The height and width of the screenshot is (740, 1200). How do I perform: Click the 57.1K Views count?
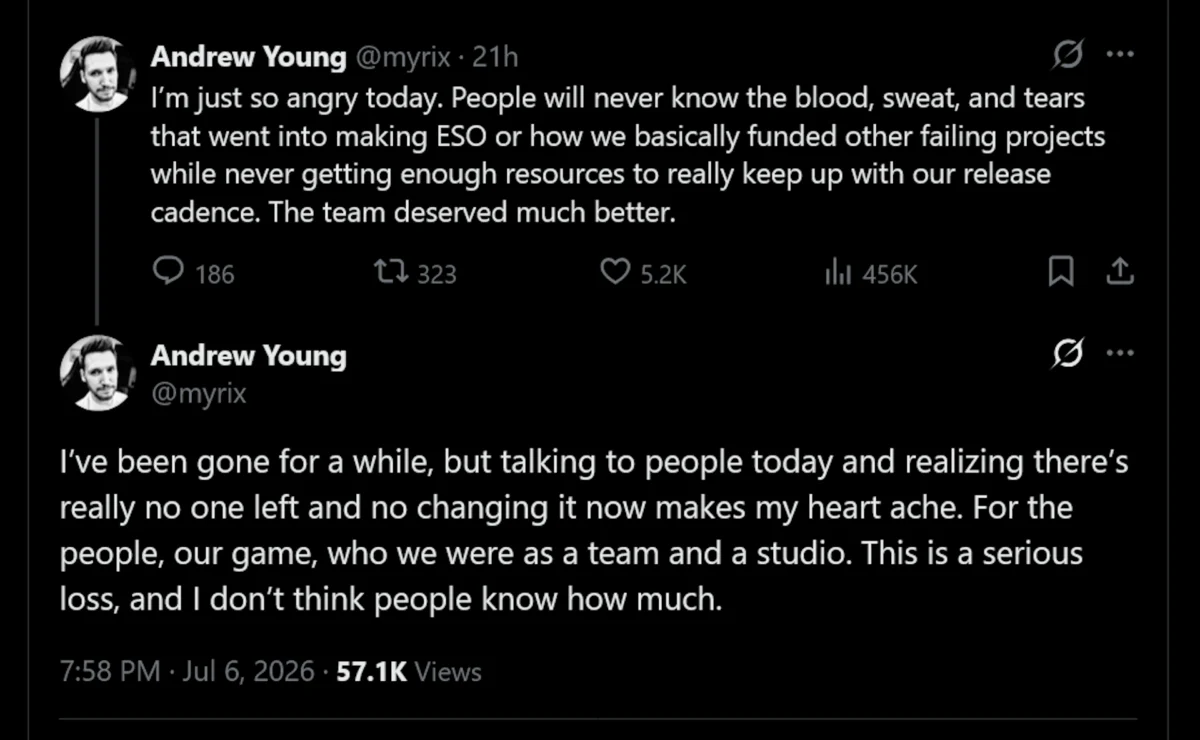pyautogui.click(x=409, y=671)
